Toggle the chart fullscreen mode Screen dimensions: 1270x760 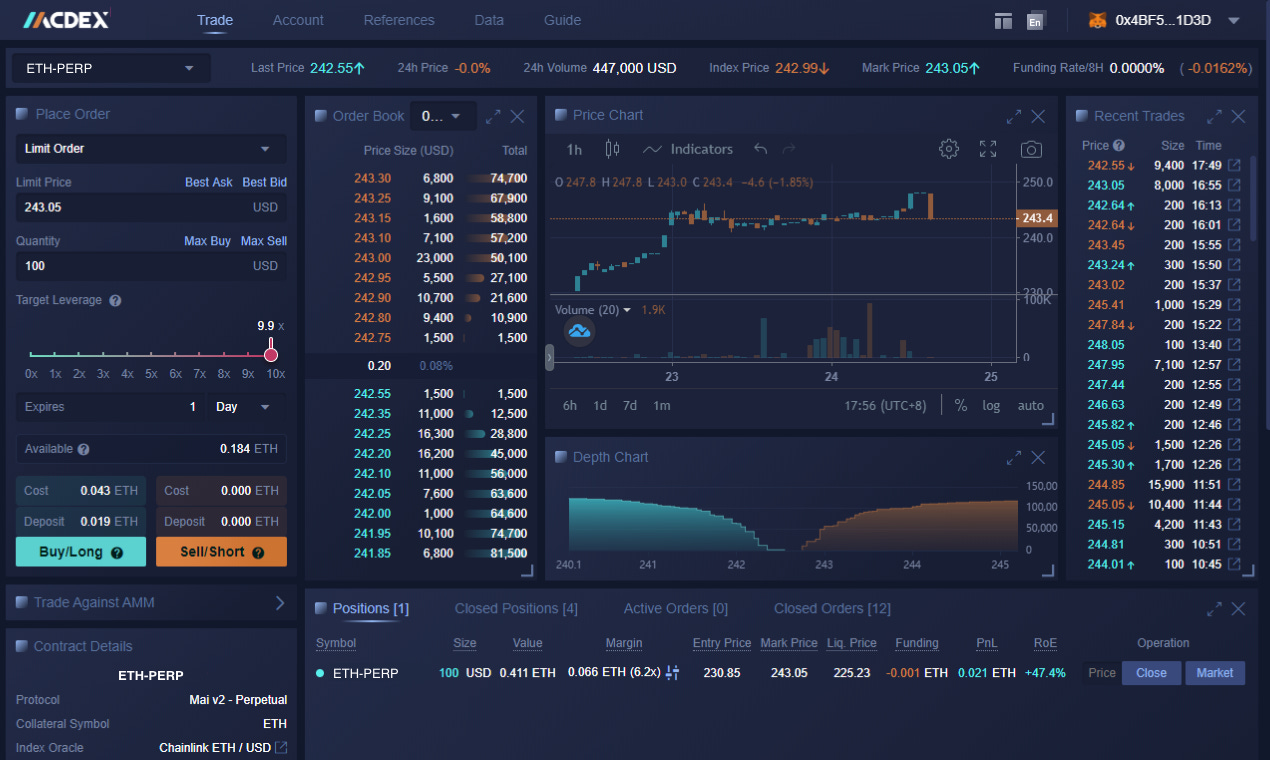pos(988,149)
